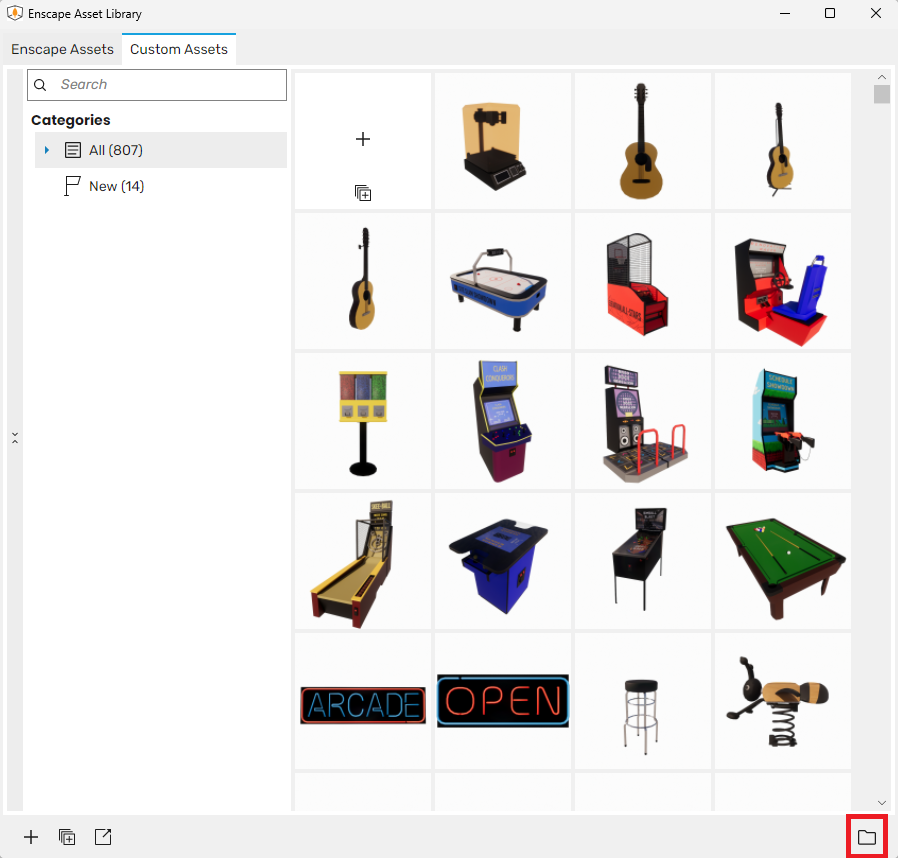Maximize the Enscape Asset Library window
Screen dimensions: 898x858
830,13
